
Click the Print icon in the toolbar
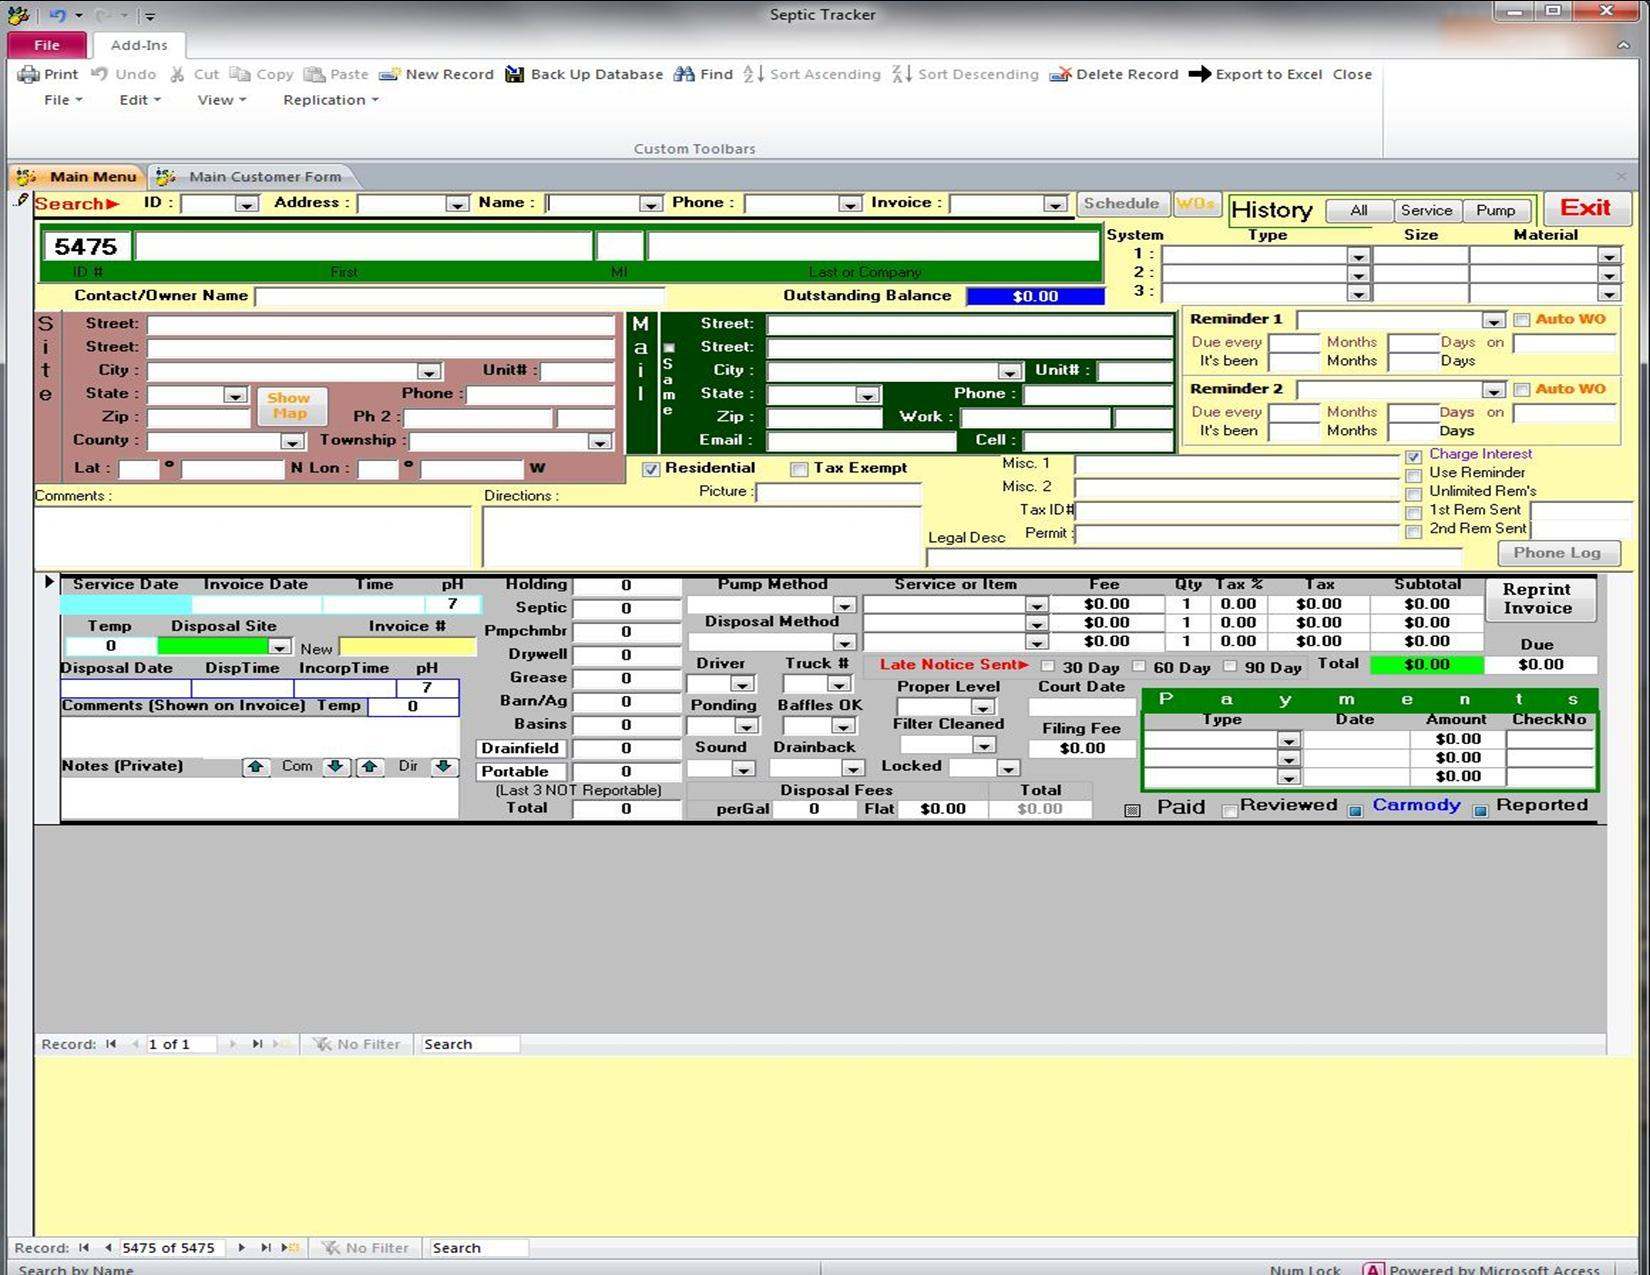coord(29,74)
